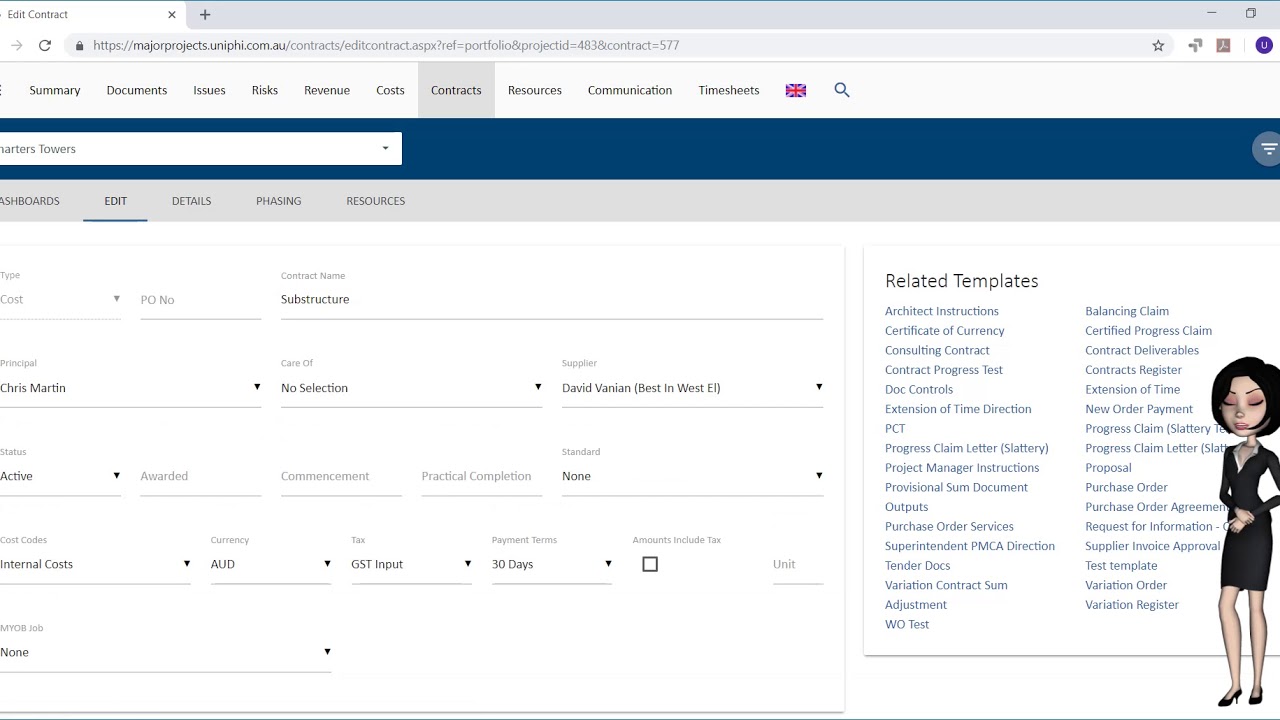Open the Variation Register template link
The width and height of the screenshot is (1280, 720).
click(1131, 605)
